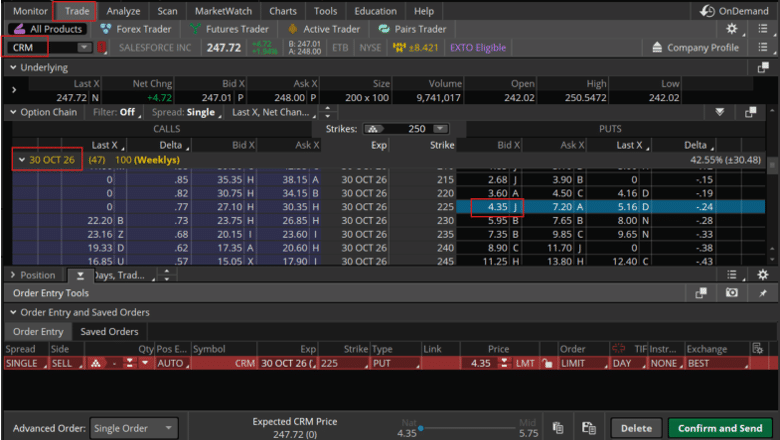Viewport: 780px width, 440px height.
Task: Click the strikes pyramid icon next to 250
Action: pyautogui.click(x=374, y=129)
